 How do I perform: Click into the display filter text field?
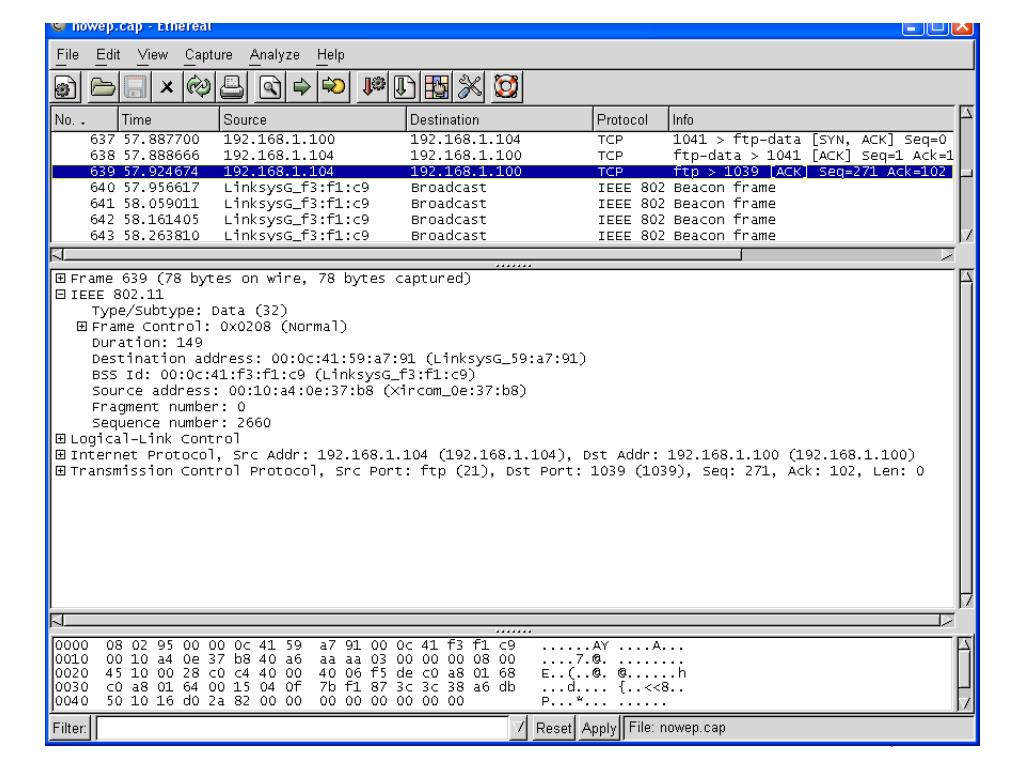point(303,728)
